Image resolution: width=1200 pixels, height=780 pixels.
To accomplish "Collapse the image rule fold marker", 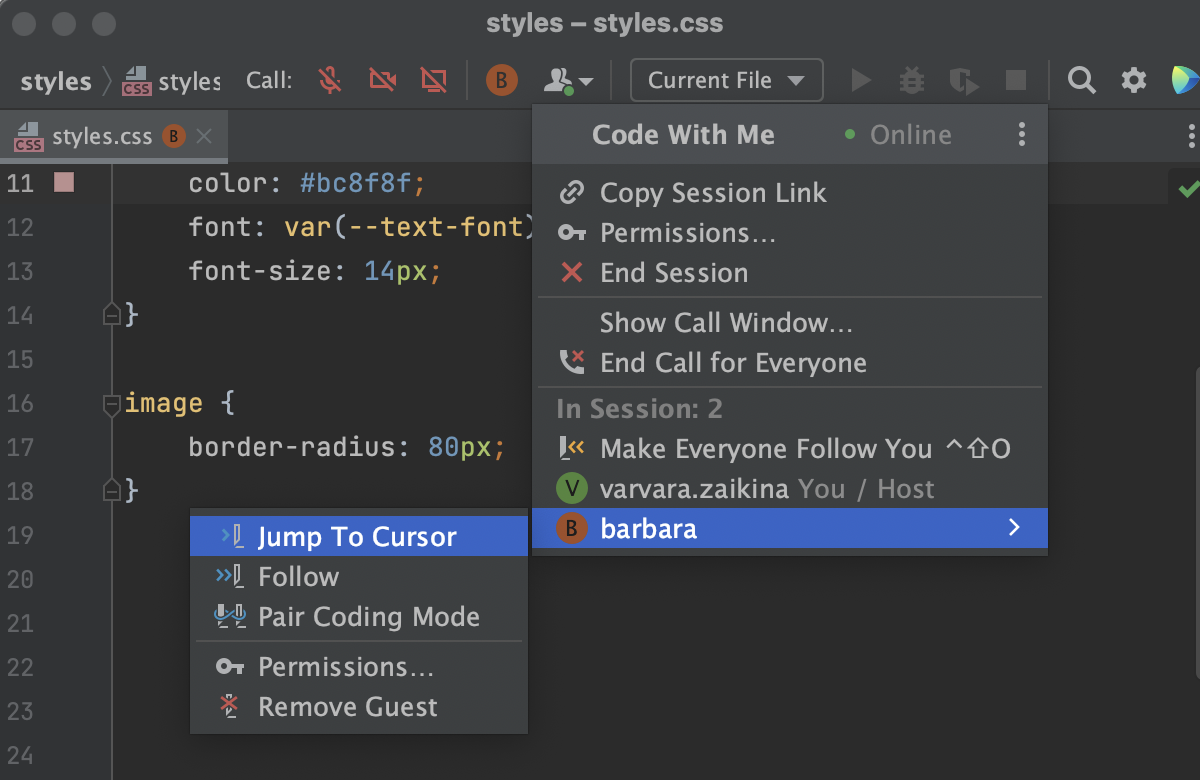I will click(111, 404).
